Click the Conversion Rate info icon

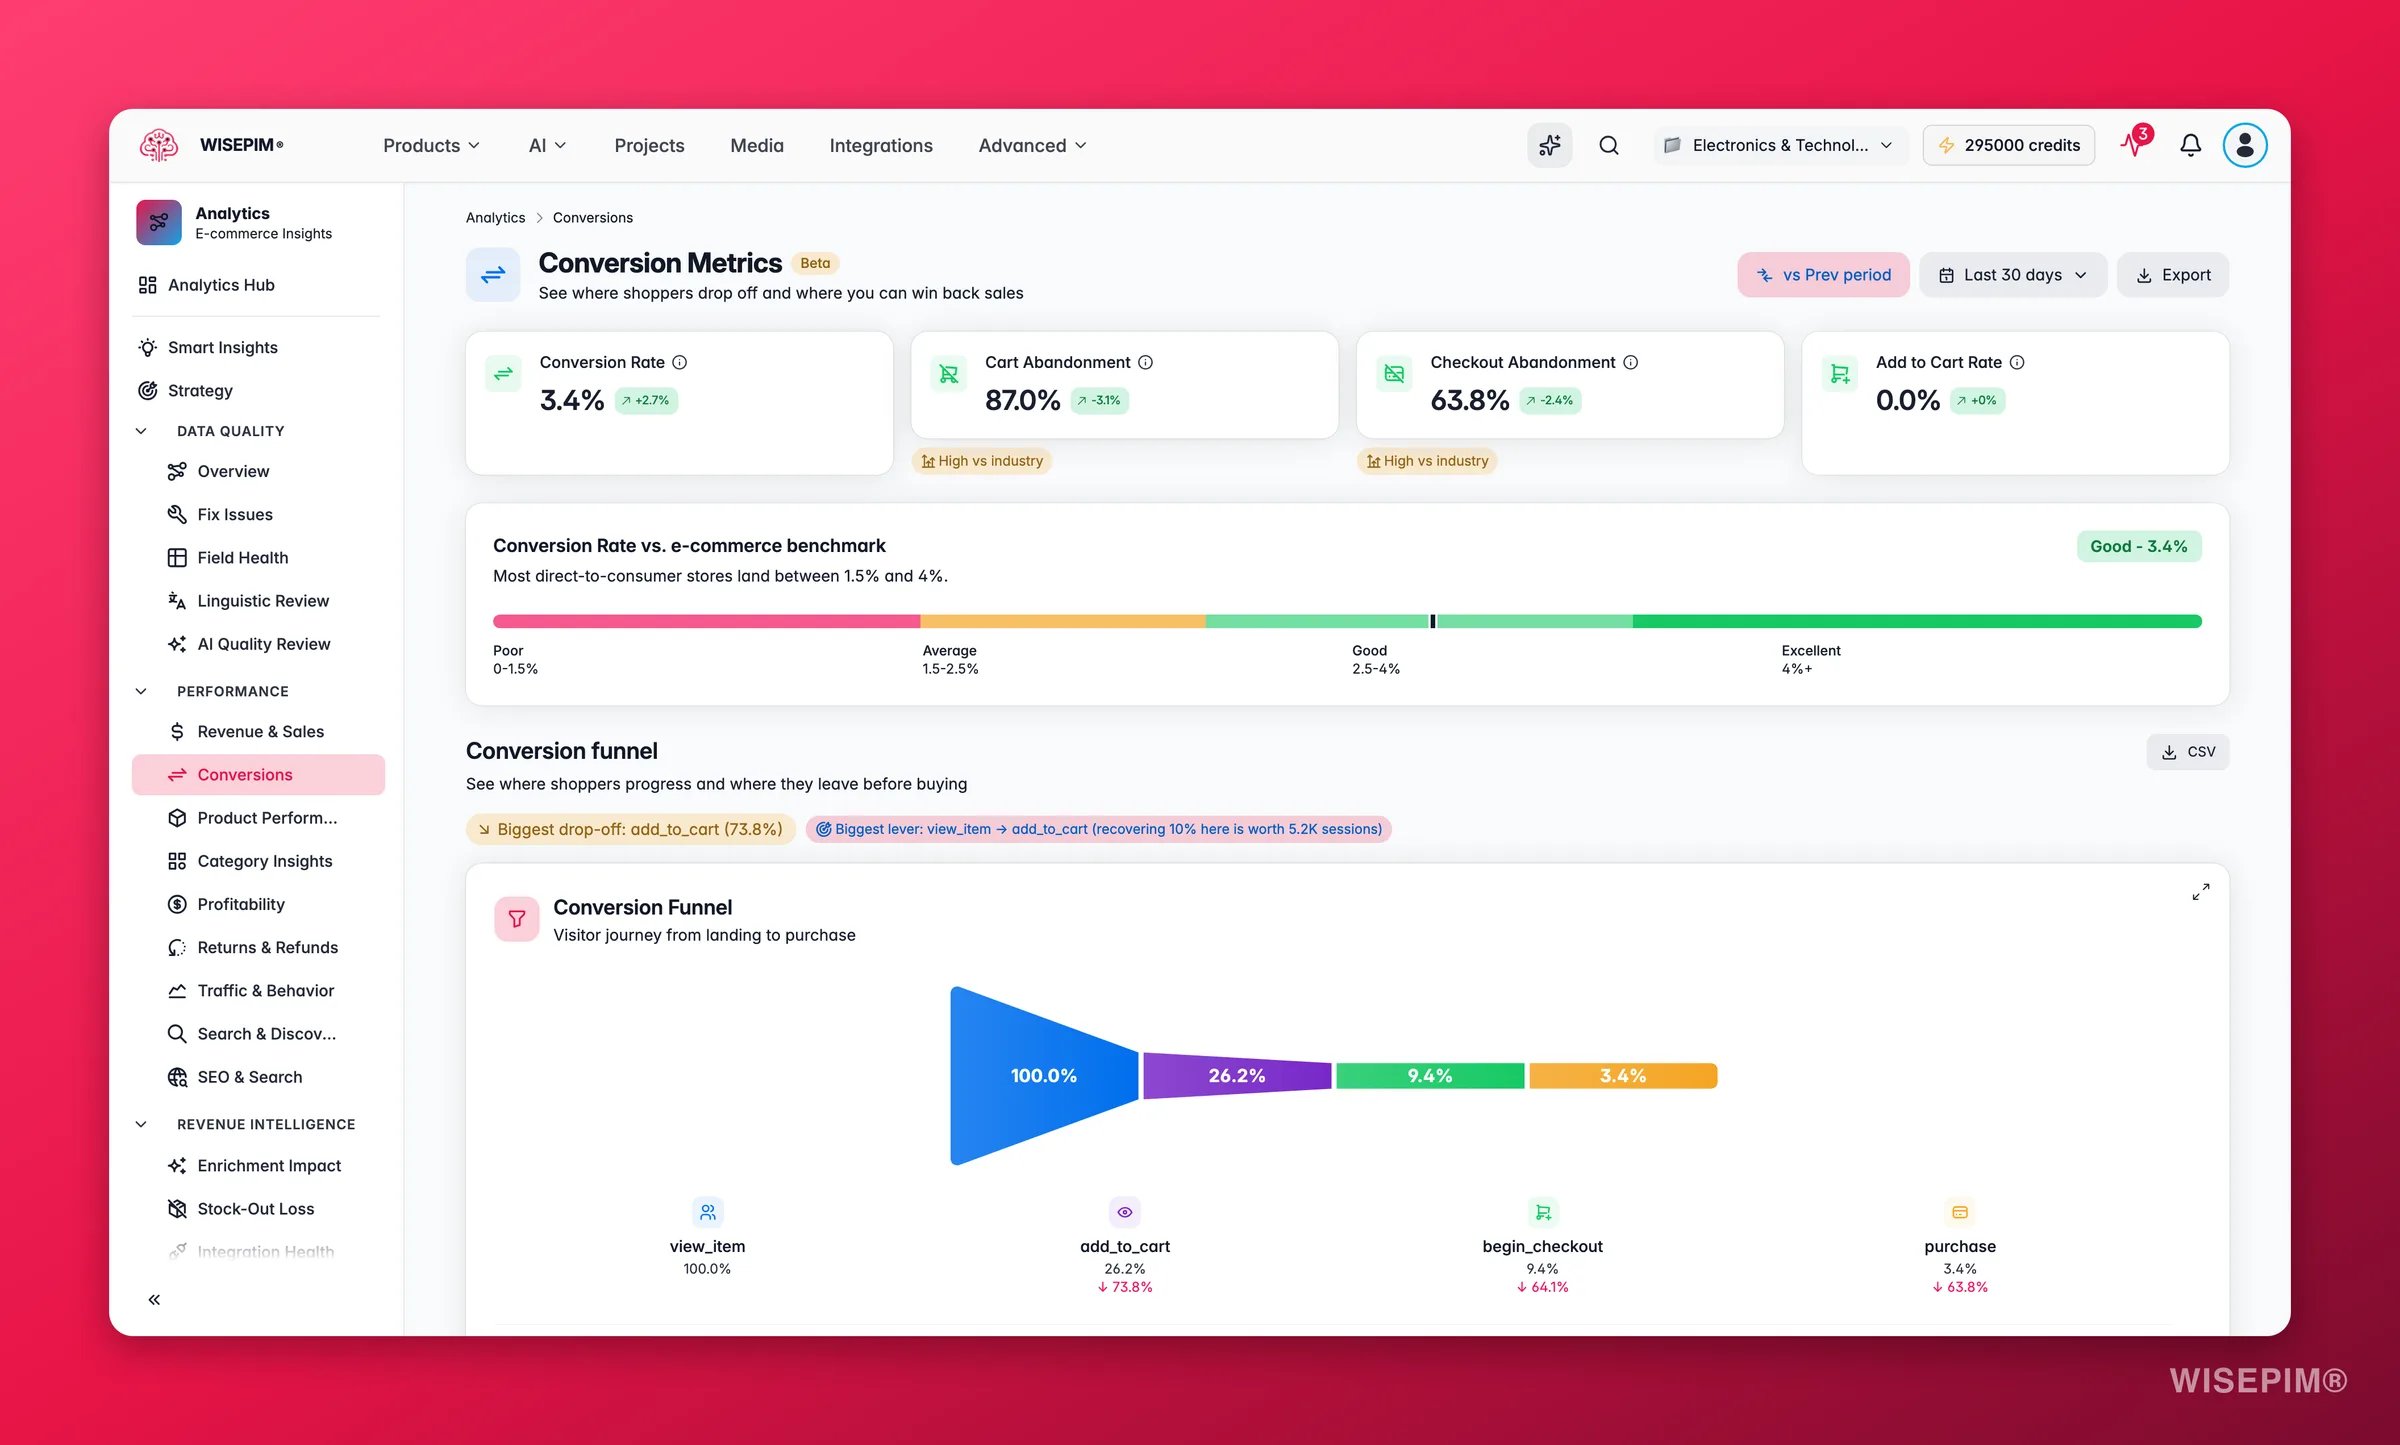680,362
